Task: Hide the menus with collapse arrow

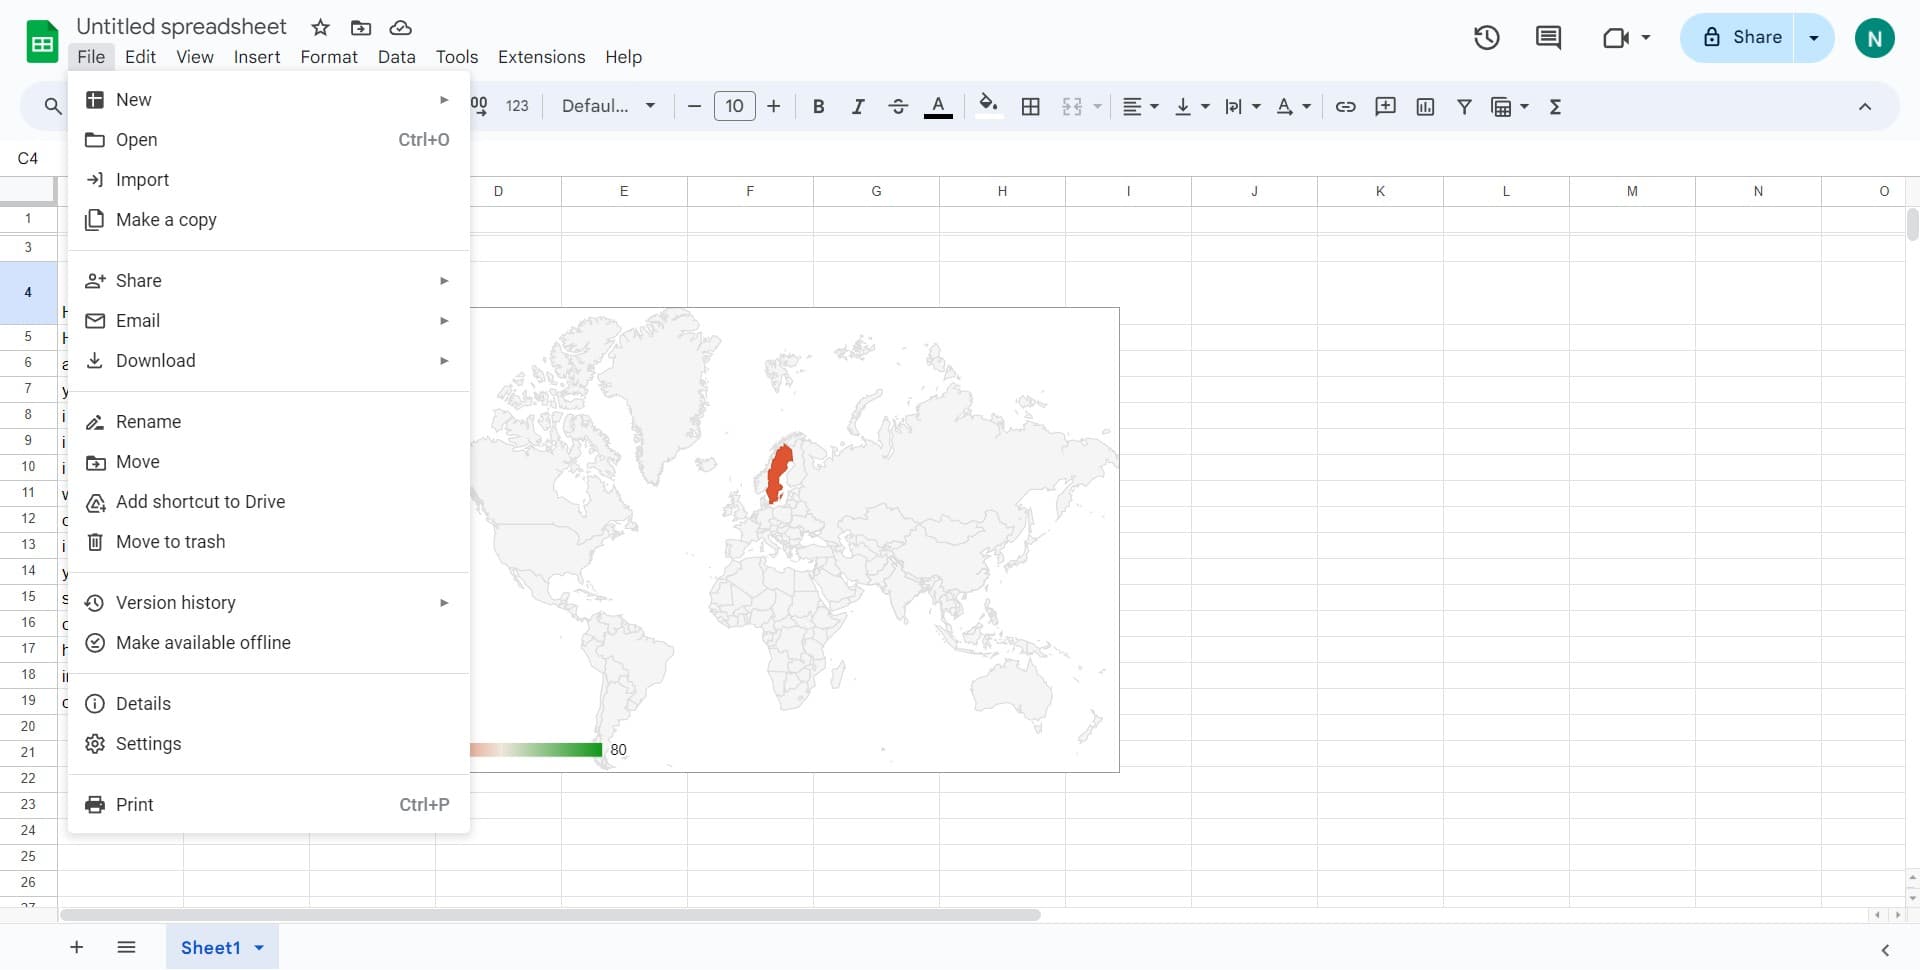Action: [x=1864, y=107]
